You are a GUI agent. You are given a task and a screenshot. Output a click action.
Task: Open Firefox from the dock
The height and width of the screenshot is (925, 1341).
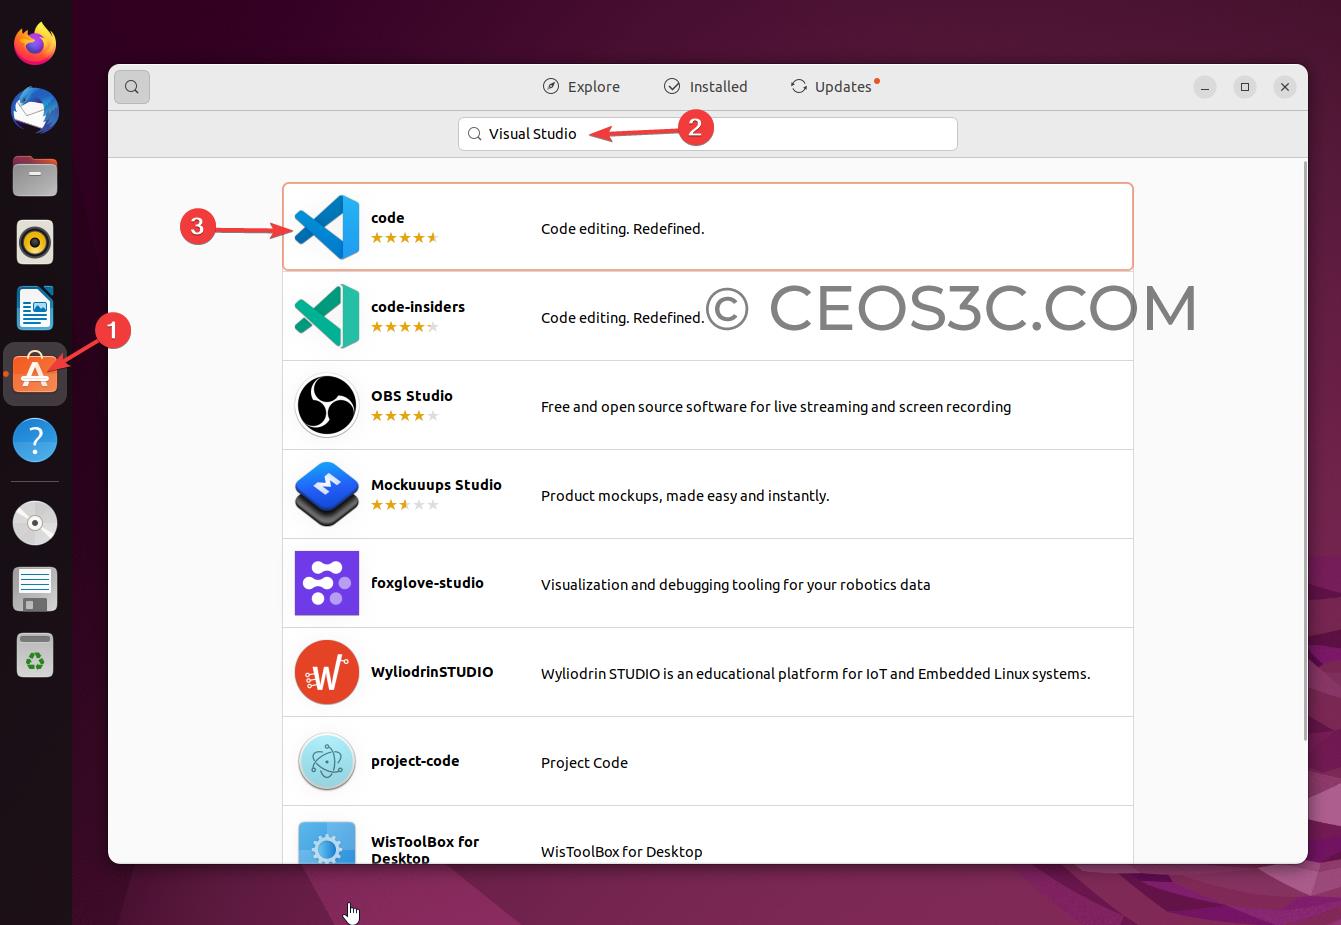pos(35,44)
